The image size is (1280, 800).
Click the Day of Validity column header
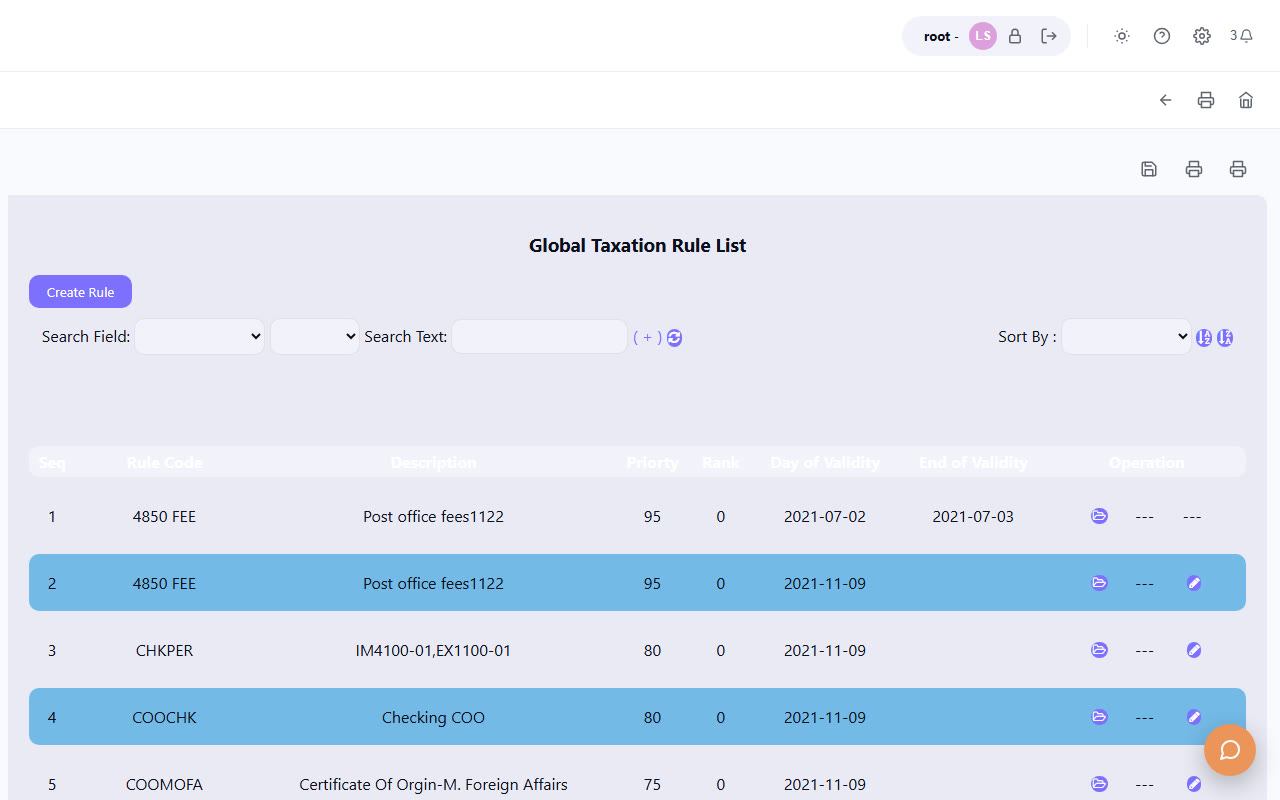825,463
